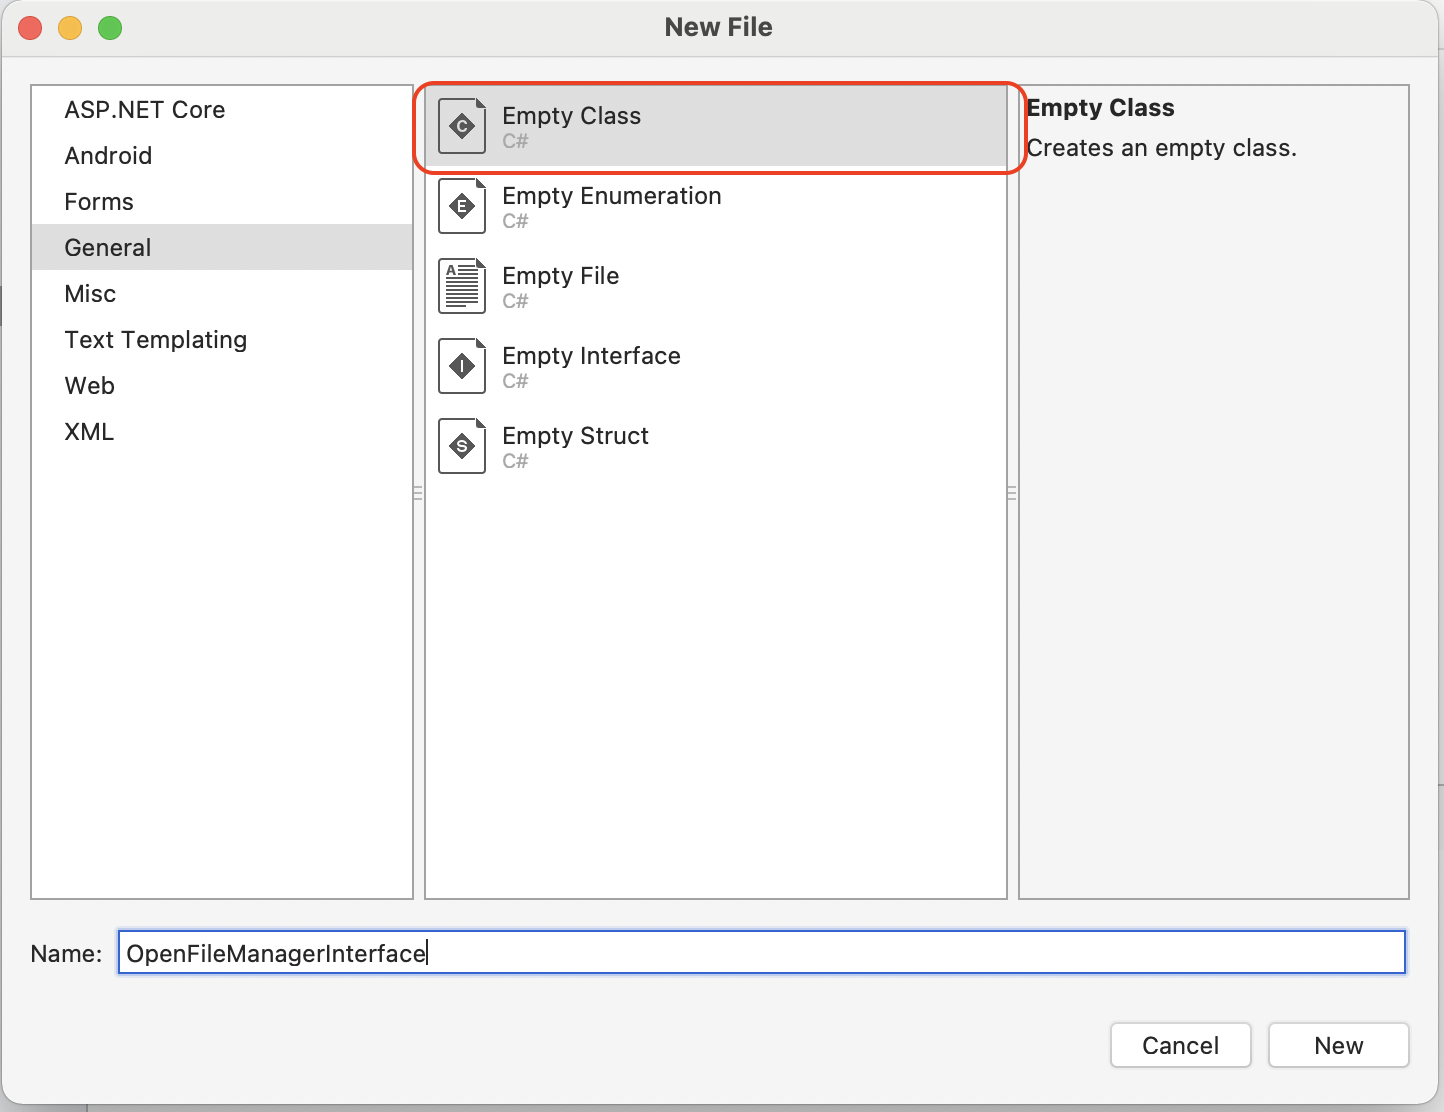1444x1112 pixels.
Task: Select the Web category
Action: click(90, 386)
